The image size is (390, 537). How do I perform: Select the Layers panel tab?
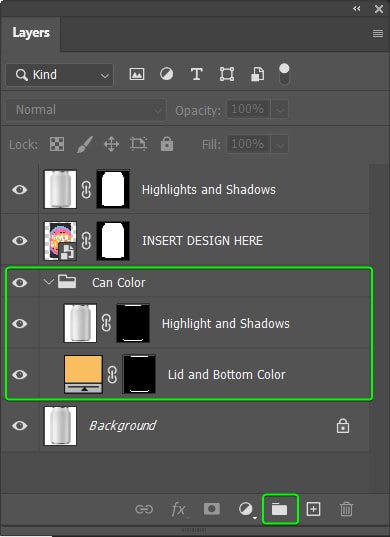tap(31, 33)
